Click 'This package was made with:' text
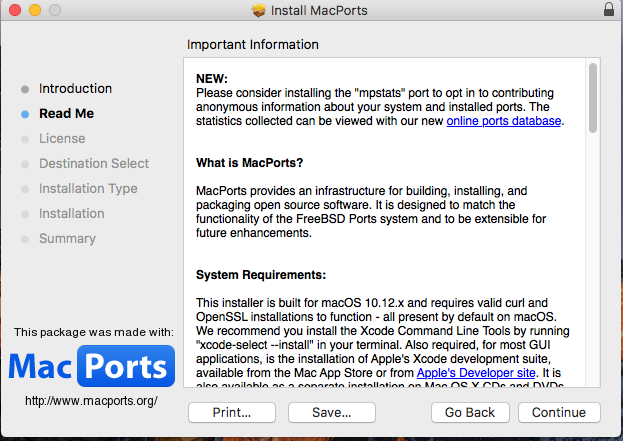This screenshot has height=441, width=623. coord(94,332)
